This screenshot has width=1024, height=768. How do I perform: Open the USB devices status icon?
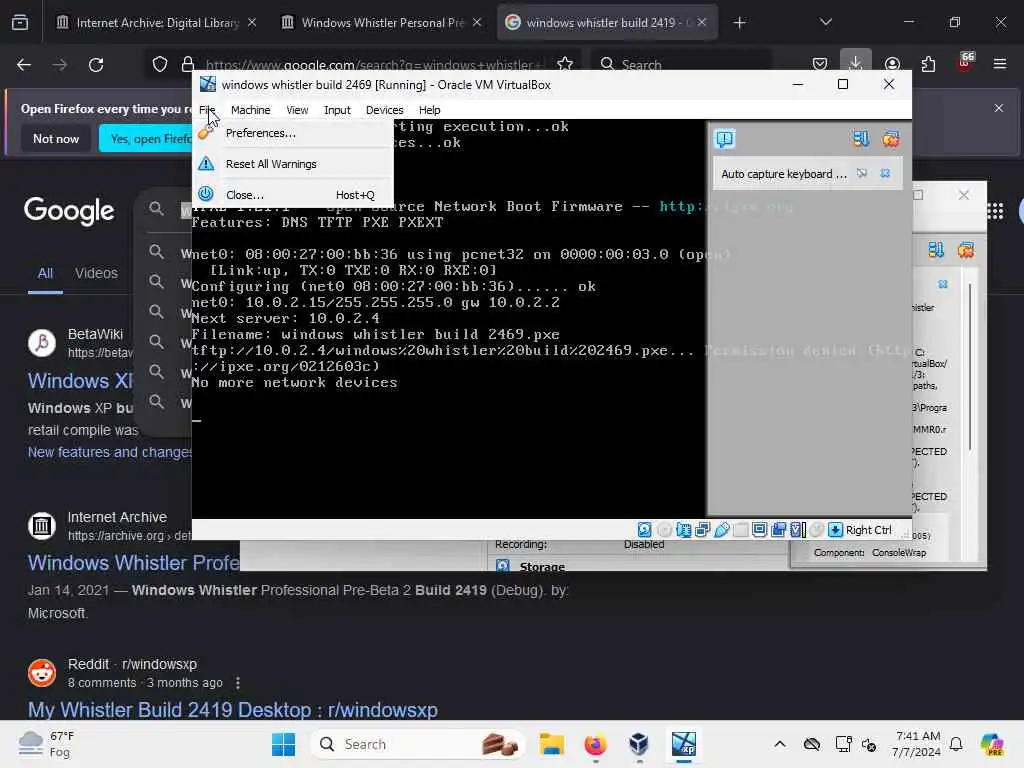721,530
